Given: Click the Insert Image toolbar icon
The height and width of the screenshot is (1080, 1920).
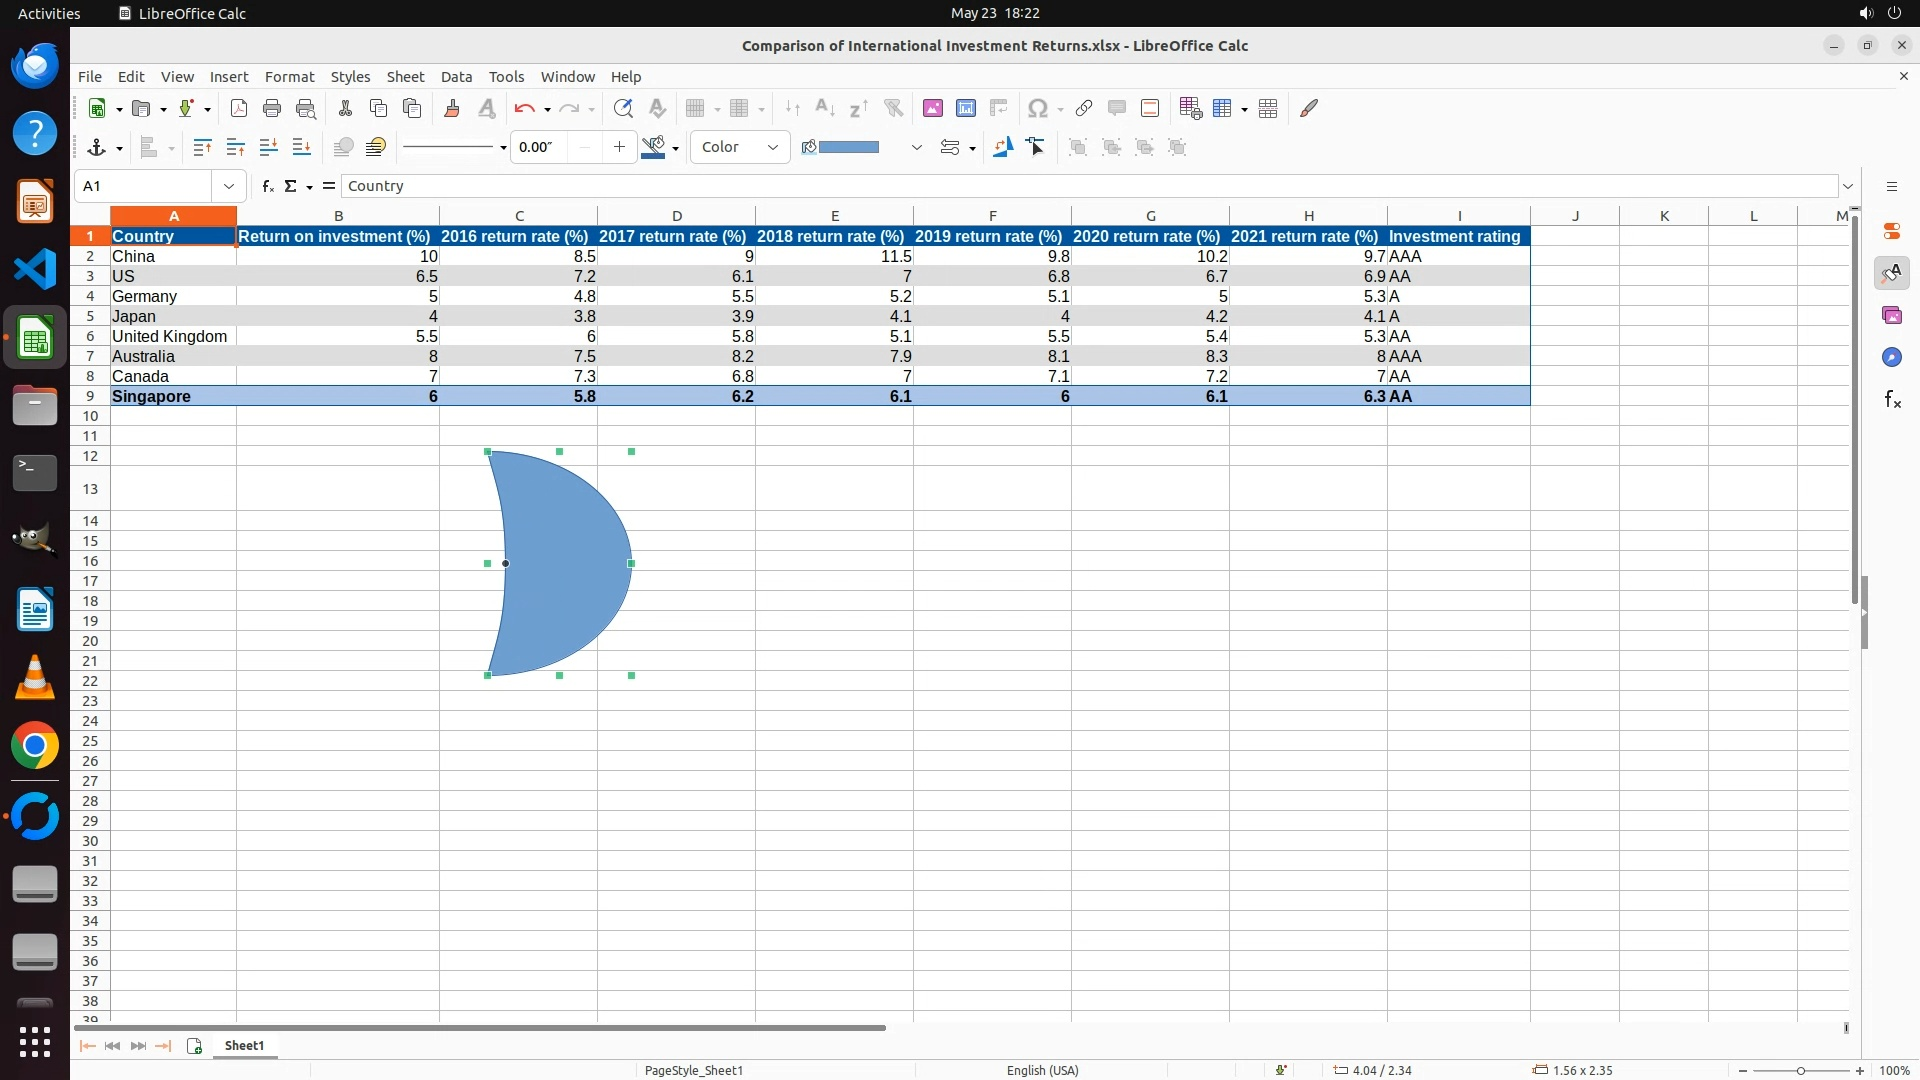Looking at the screenshot, I should [x=932, y=109].
